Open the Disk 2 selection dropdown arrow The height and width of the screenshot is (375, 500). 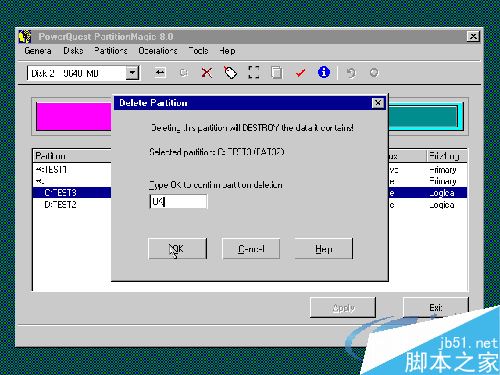point(132,73)
